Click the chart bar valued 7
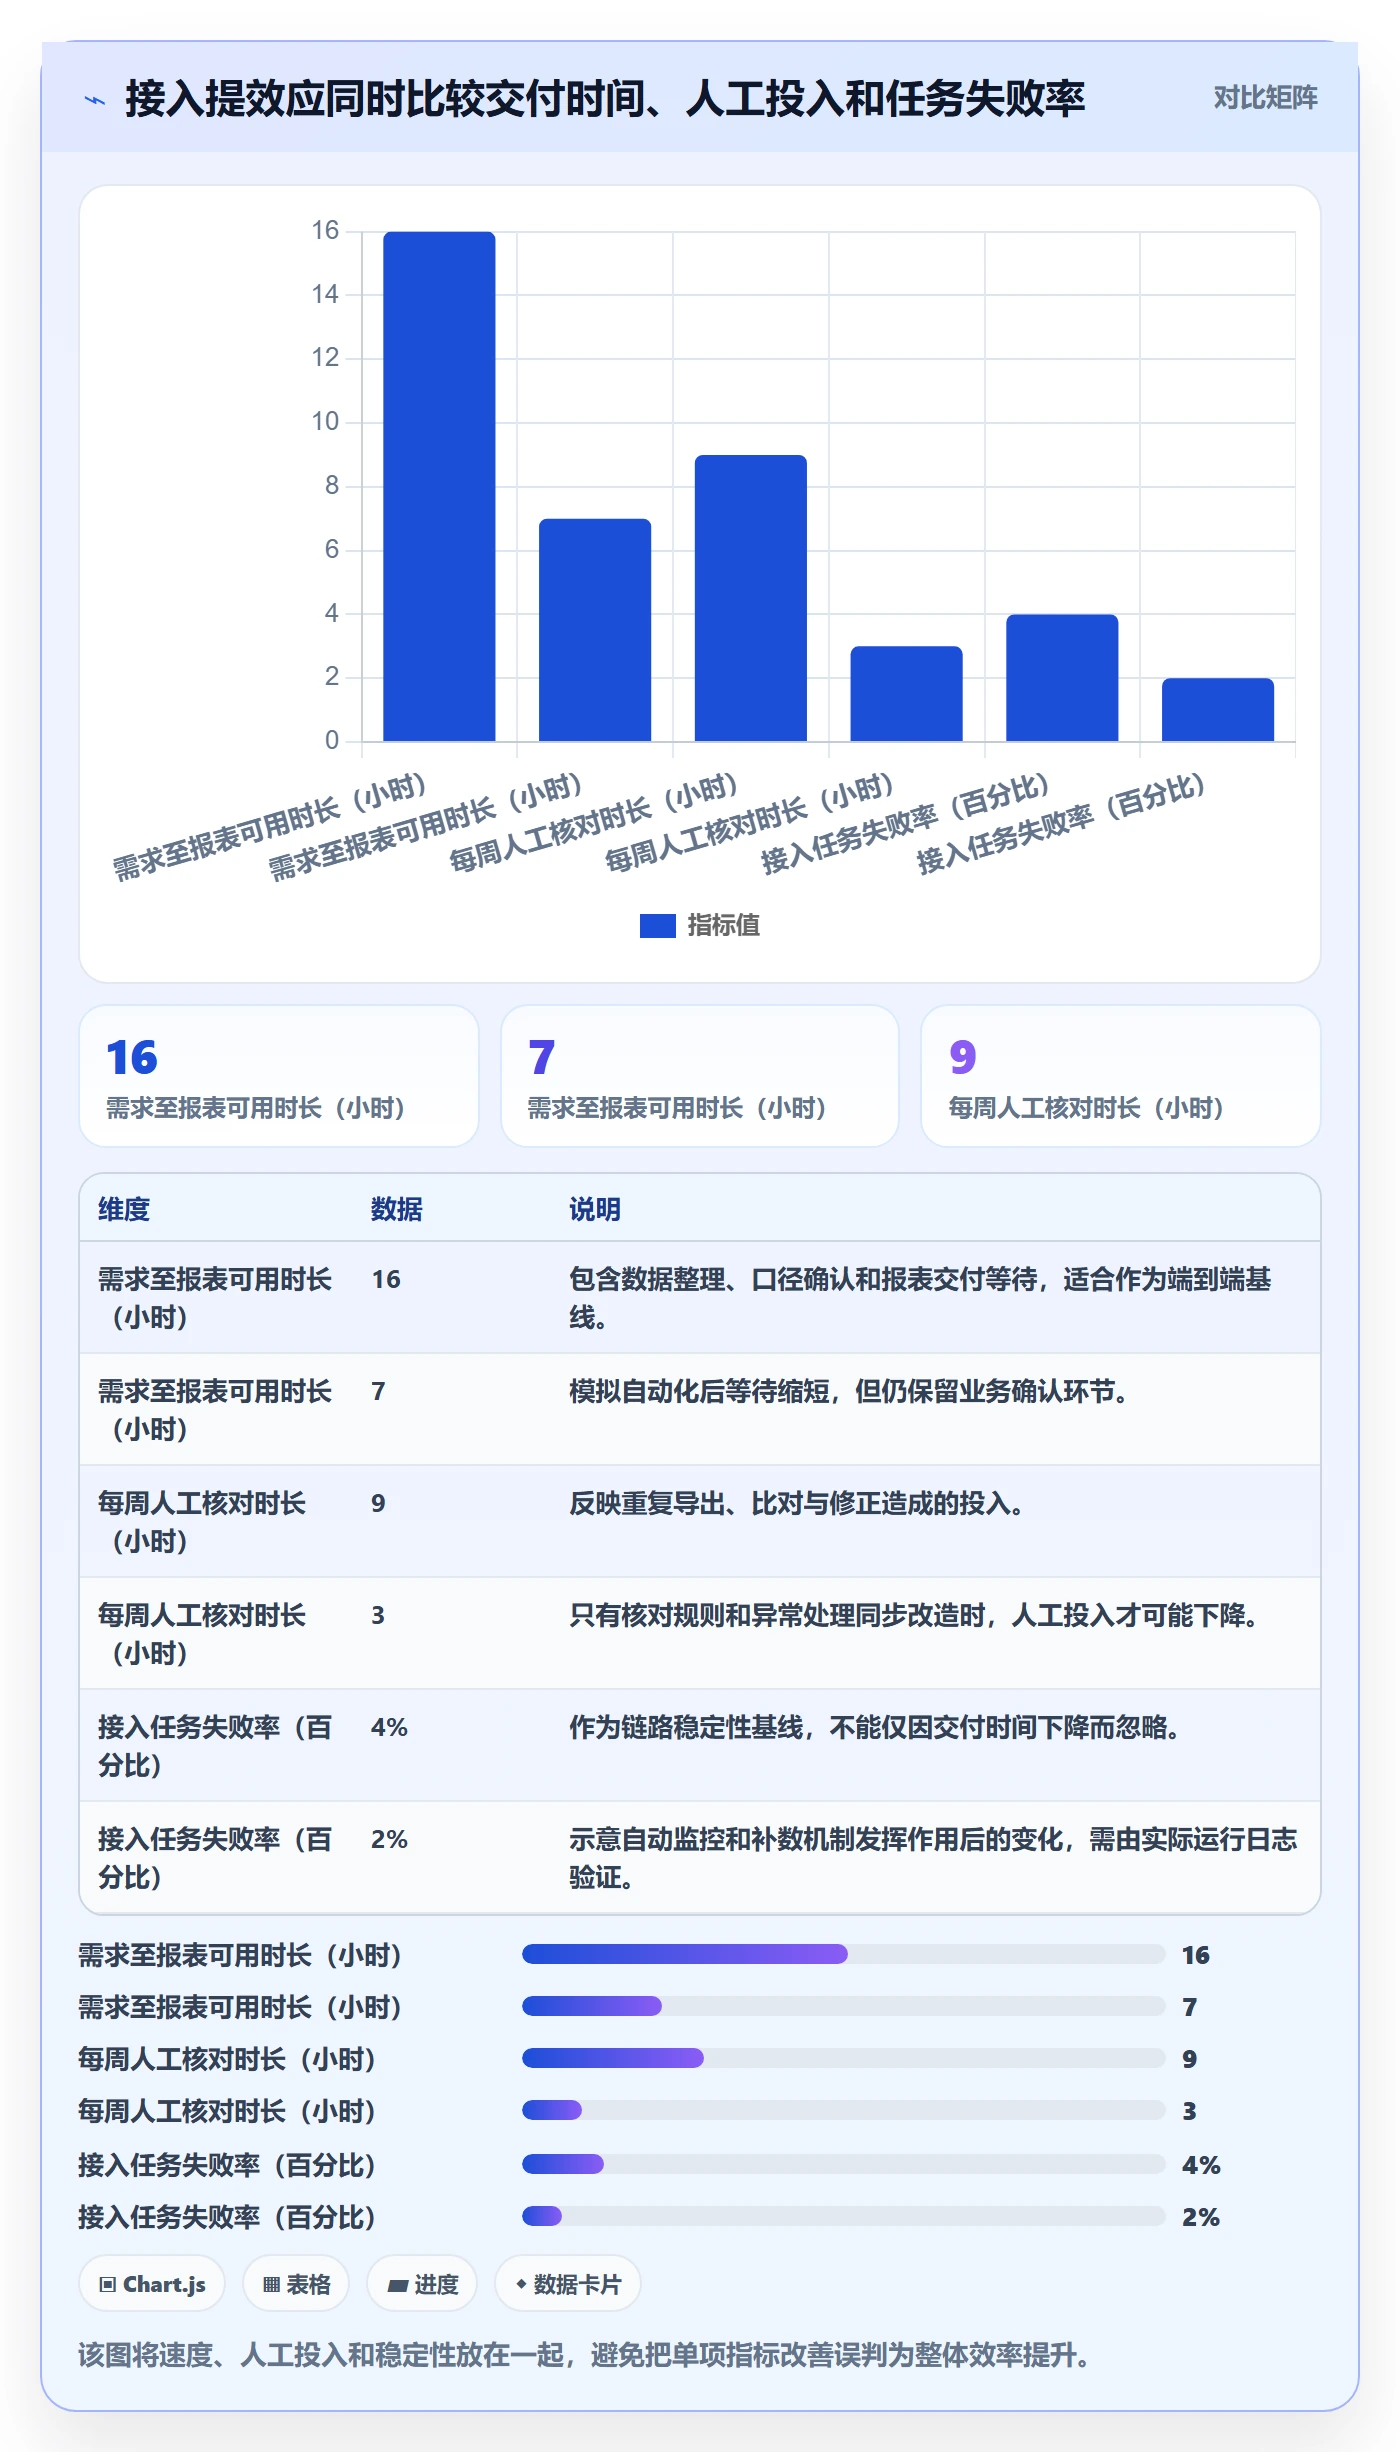The width and height of the screenshot is (1400, 2452). tap(595, 630)
